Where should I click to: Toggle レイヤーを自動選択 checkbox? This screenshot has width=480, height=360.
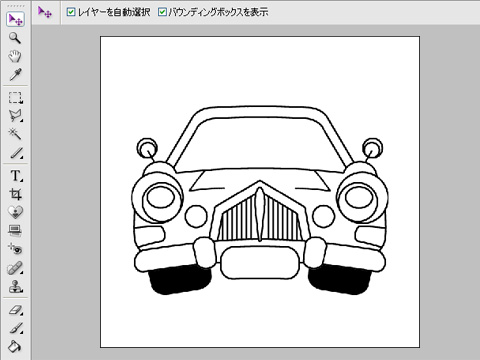(x=71, y=12)
